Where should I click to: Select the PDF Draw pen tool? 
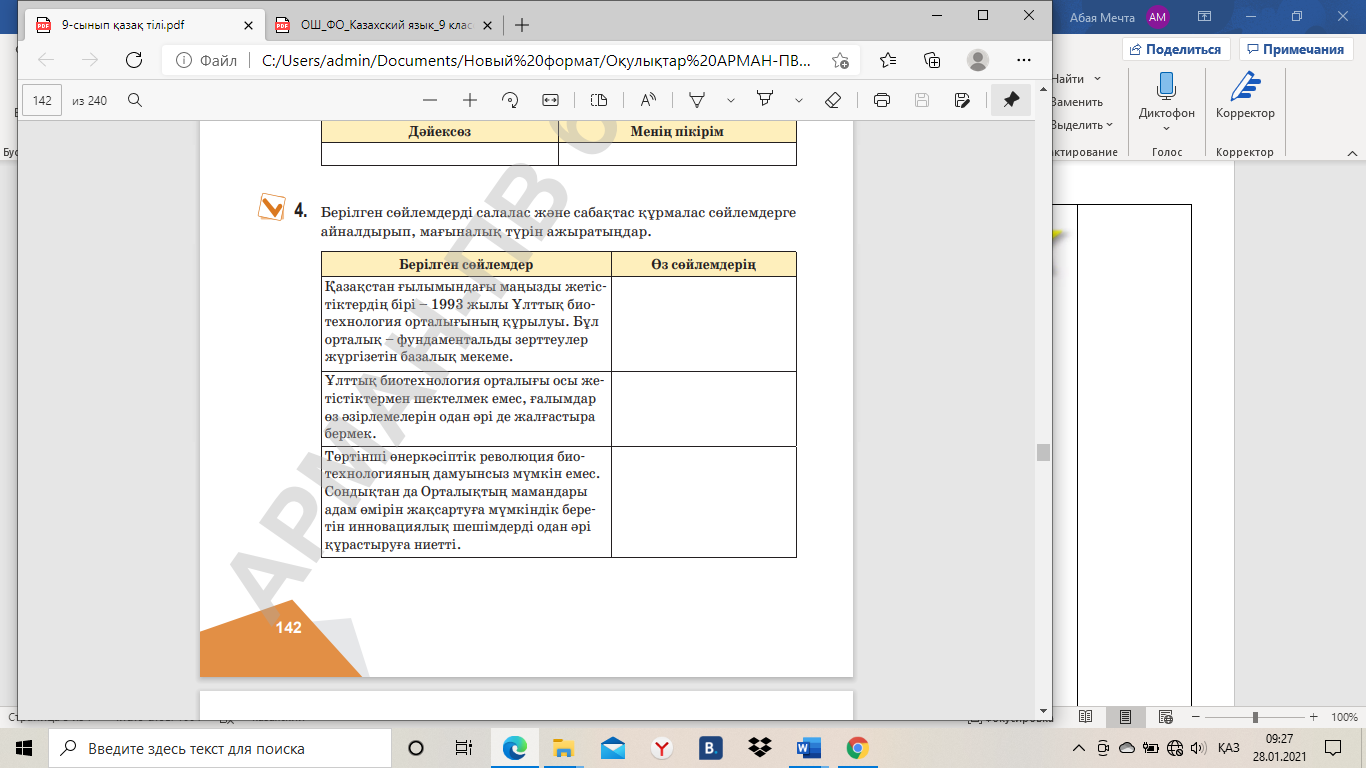click(698, 100)
